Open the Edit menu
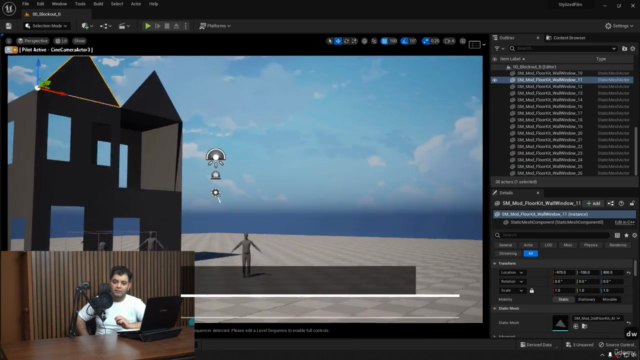This screenshot has width=640, height=360. click(x=40, y=4)
